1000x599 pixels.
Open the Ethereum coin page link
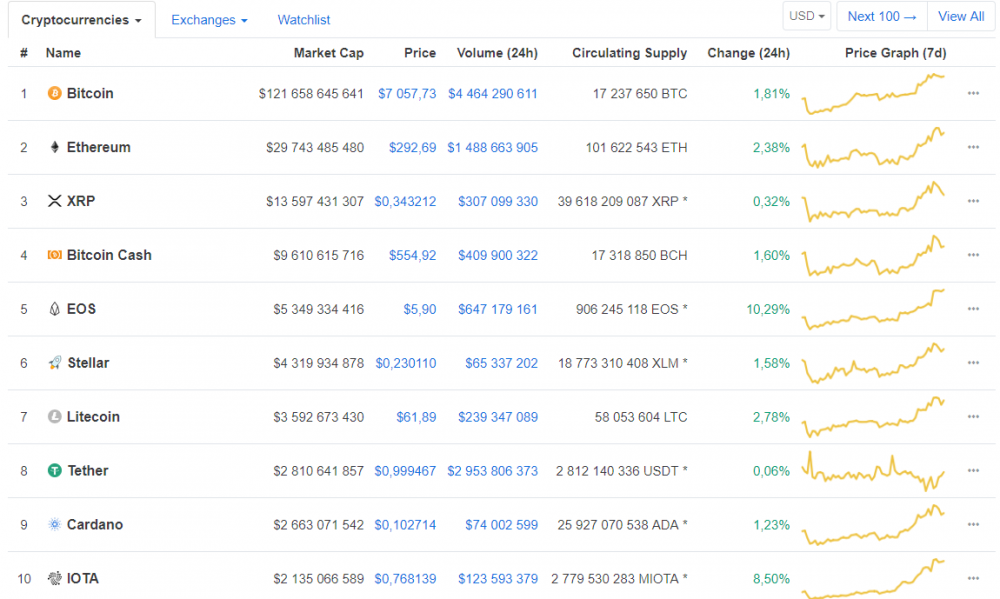click(99, 147)
